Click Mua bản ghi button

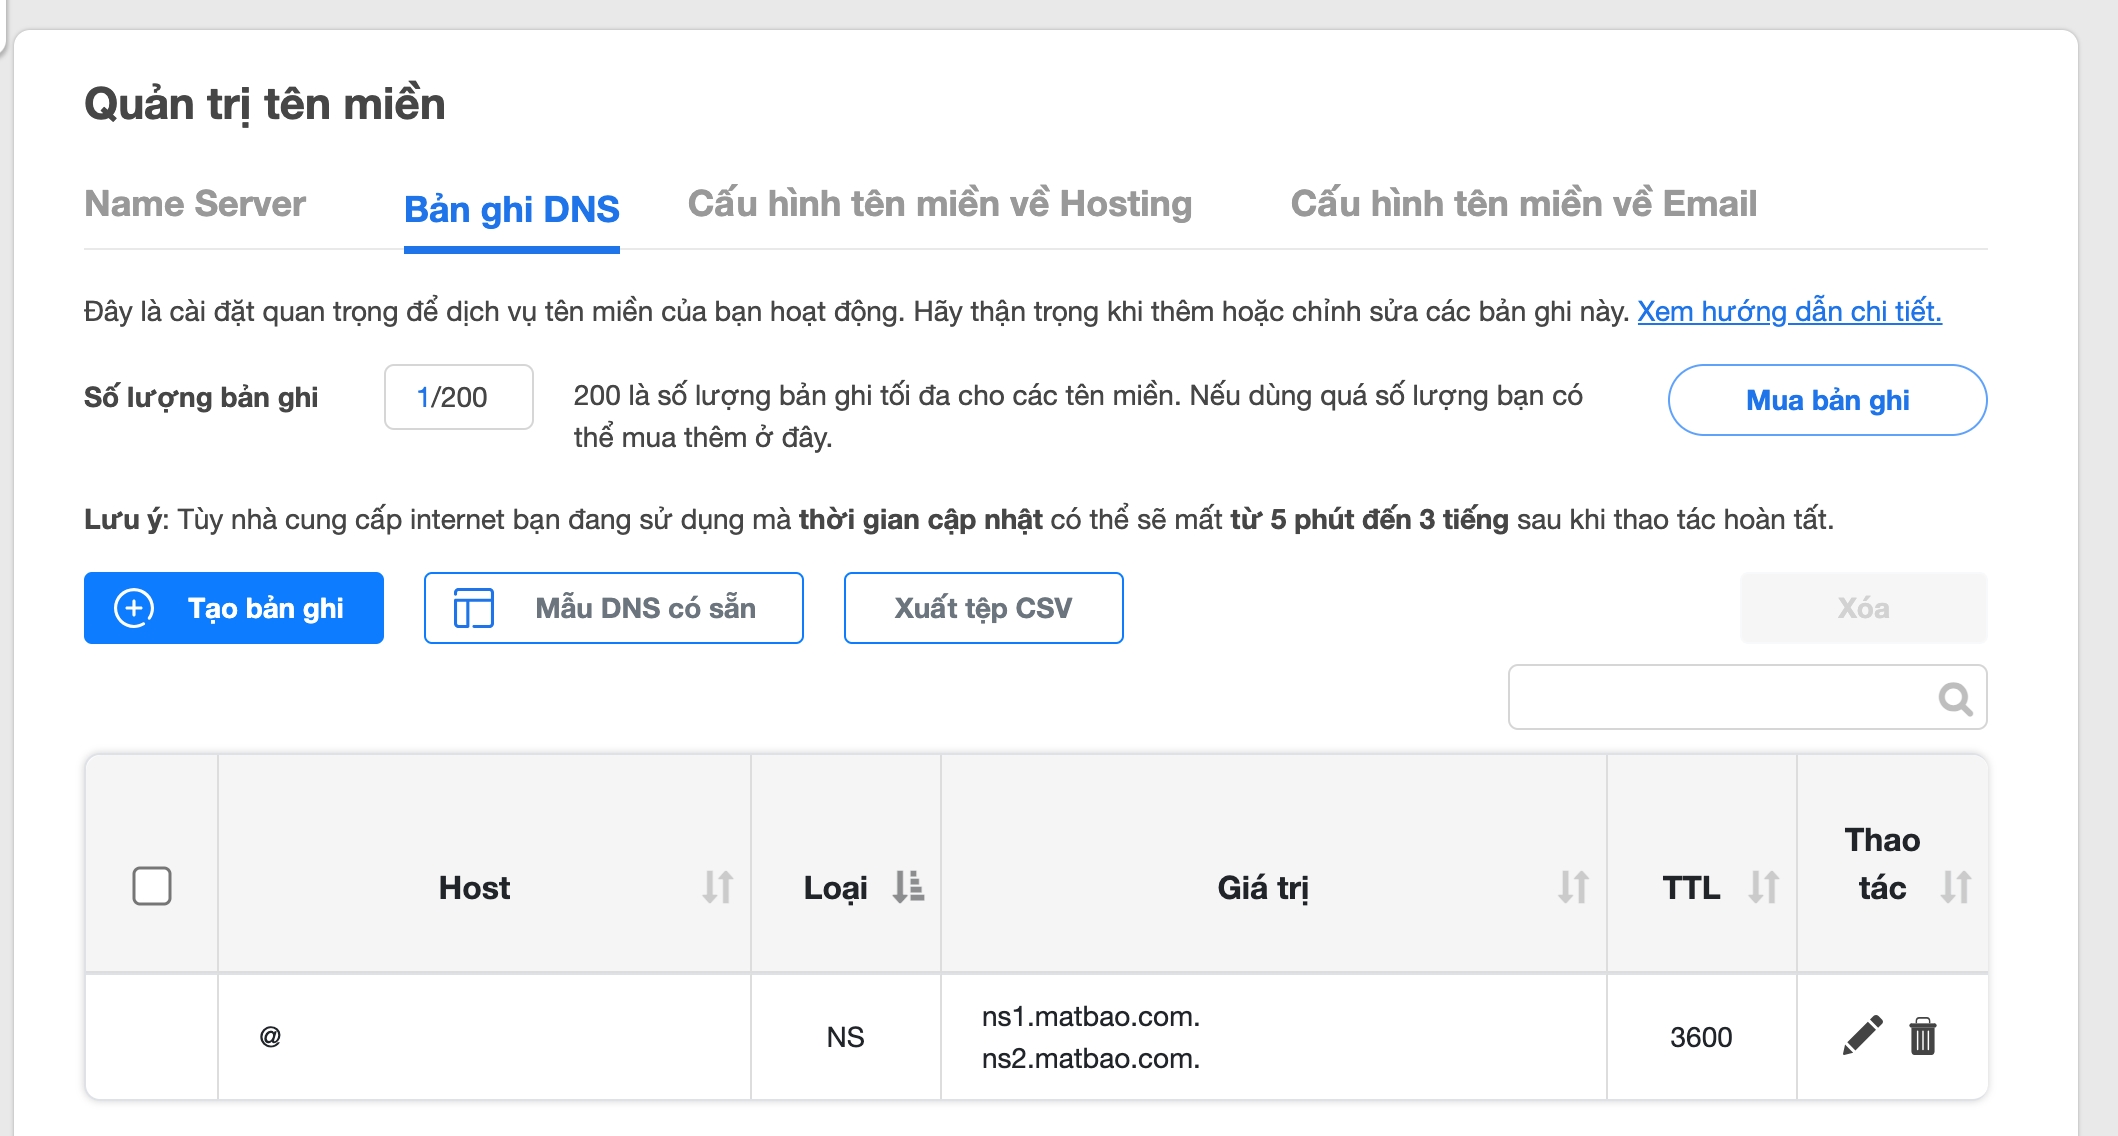pyautogui.click(x=1827, y=400)
